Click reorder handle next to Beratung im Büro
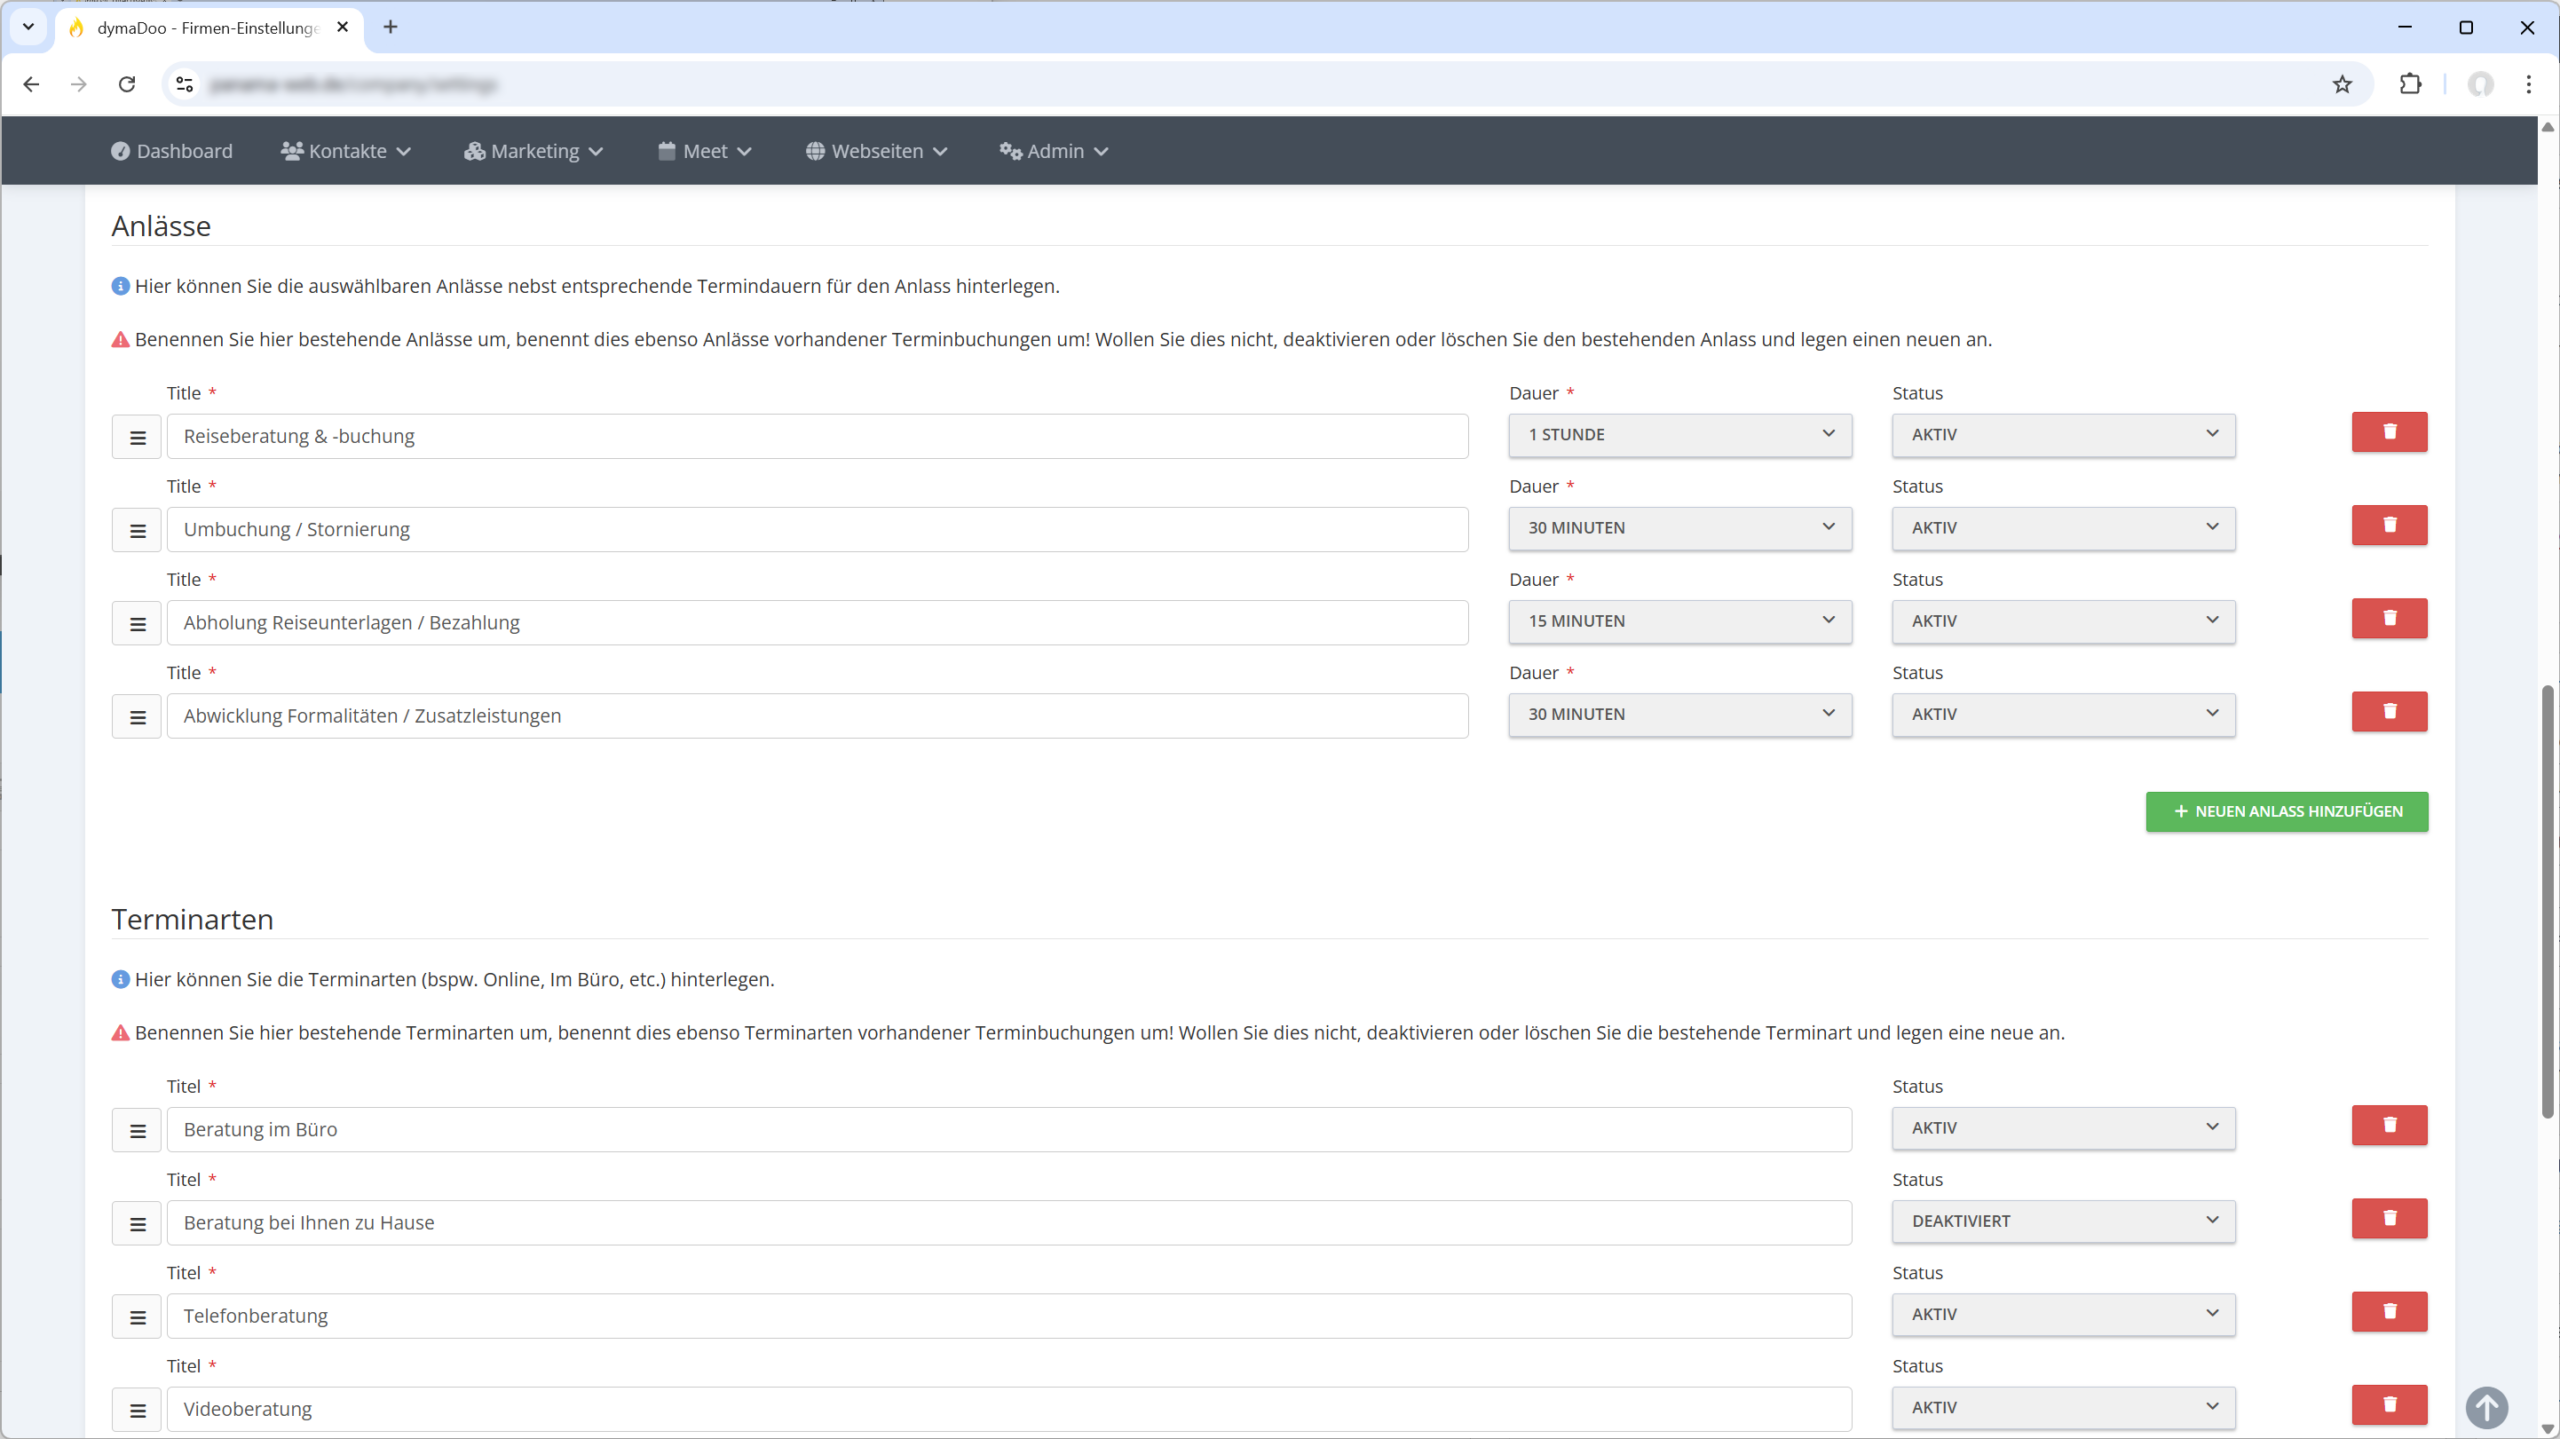 [137, 1130]
